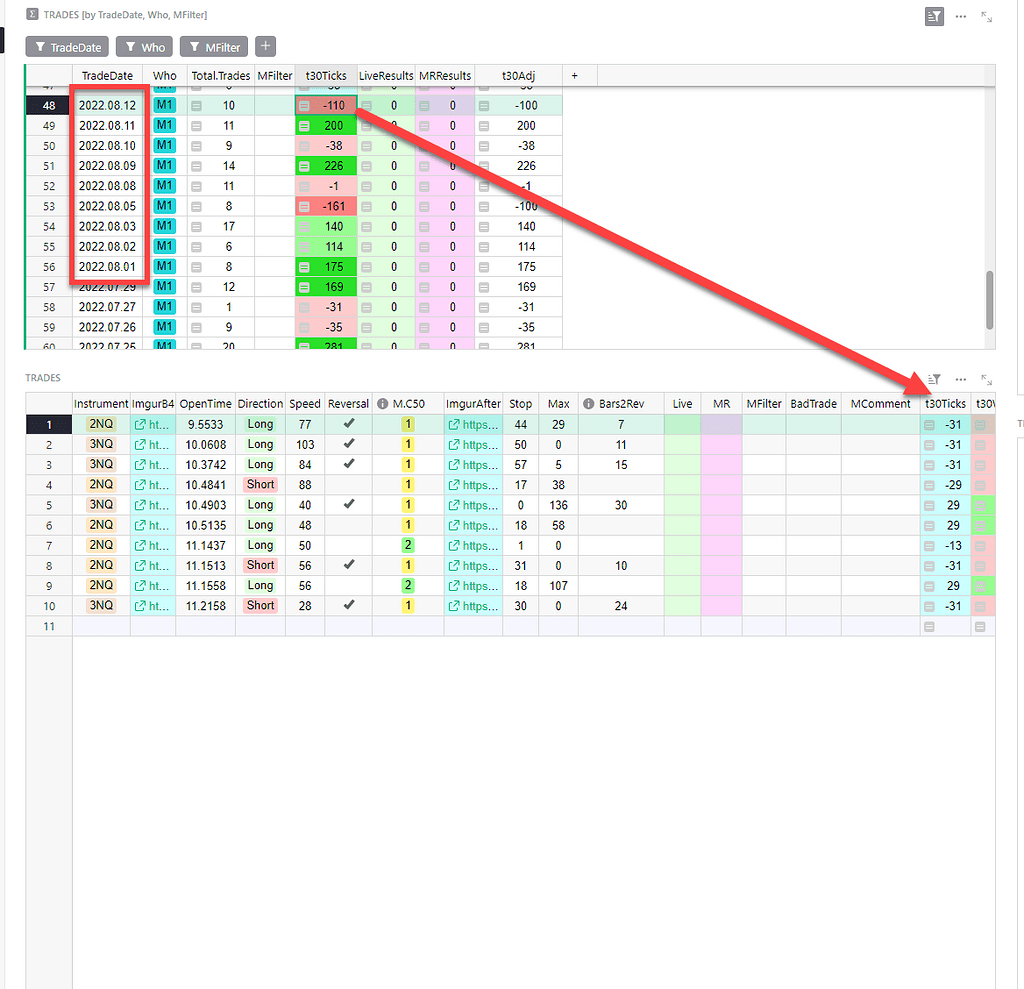Screen dimensions: 1024x989
Task: Open the sort and filter icon on lower table
Action: [932, 379]
